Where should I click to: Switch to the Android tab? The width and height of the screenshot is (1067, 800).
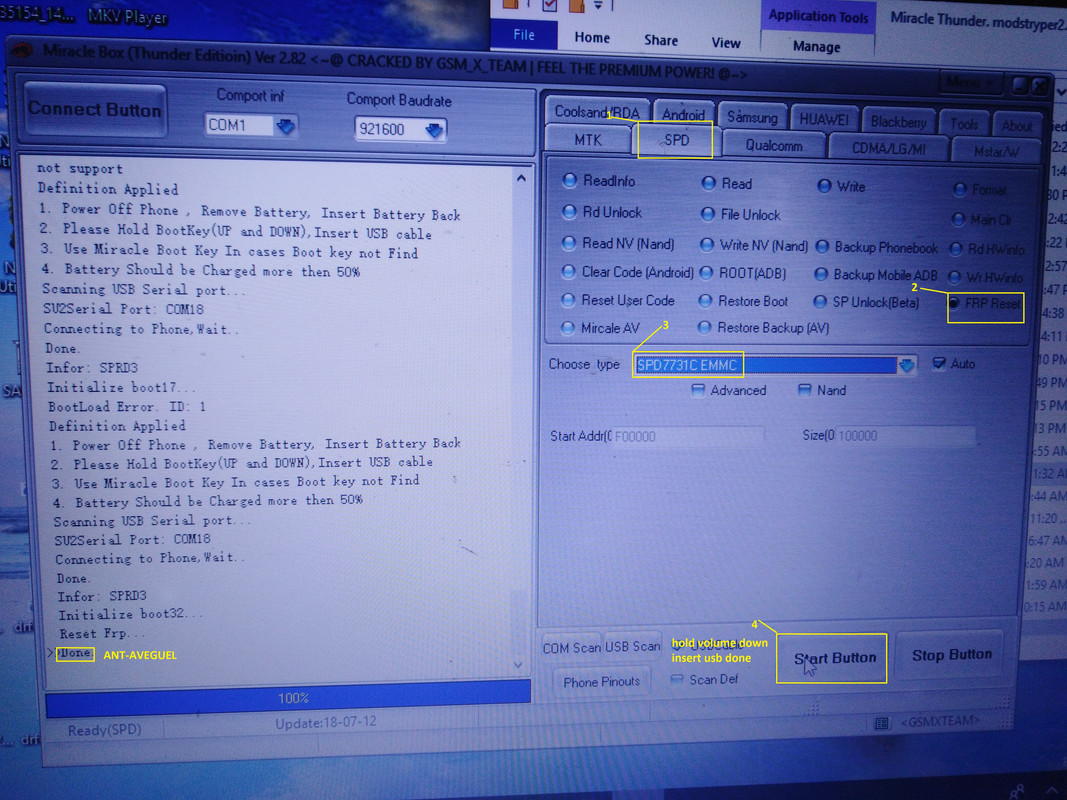click(x=683, y=114)
